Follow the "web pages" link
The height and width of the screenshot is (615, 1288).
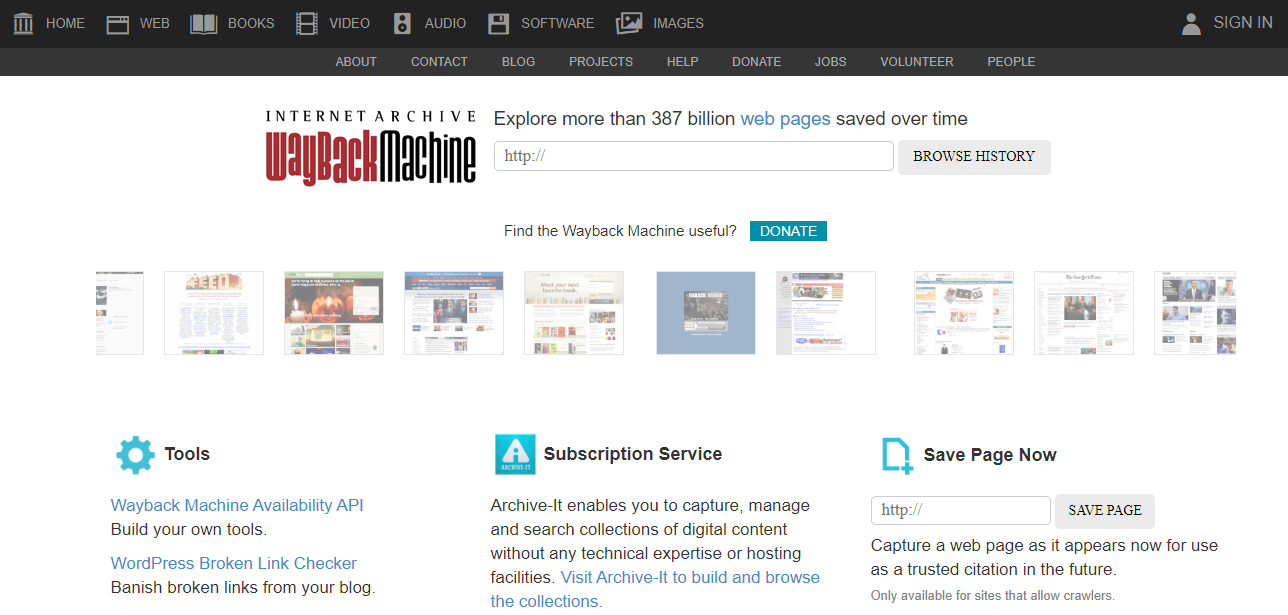click(x=785, y=119)
